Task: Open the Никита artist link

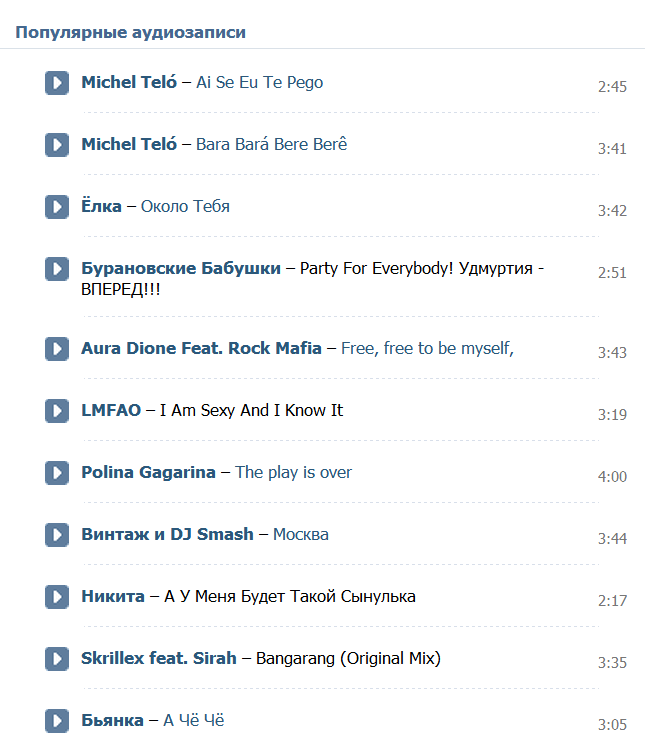Action: click(x=113, y=596)
